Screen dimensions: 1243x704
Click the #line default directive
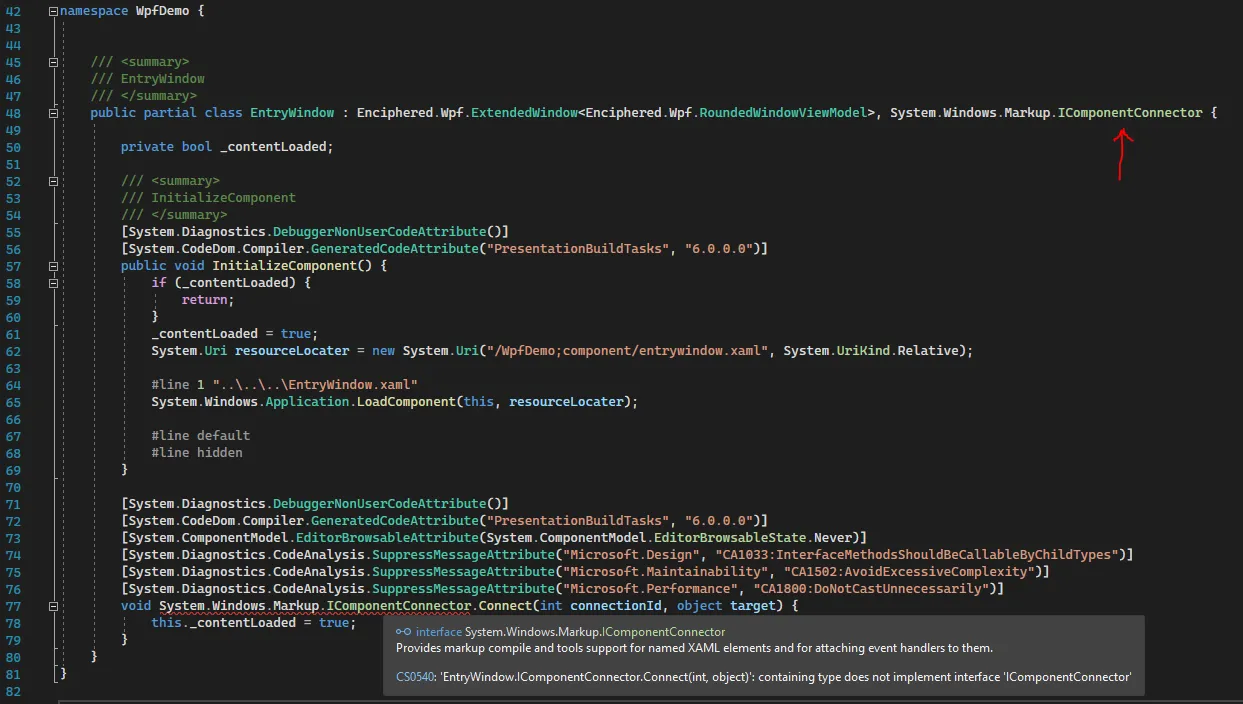click(201, 436)
